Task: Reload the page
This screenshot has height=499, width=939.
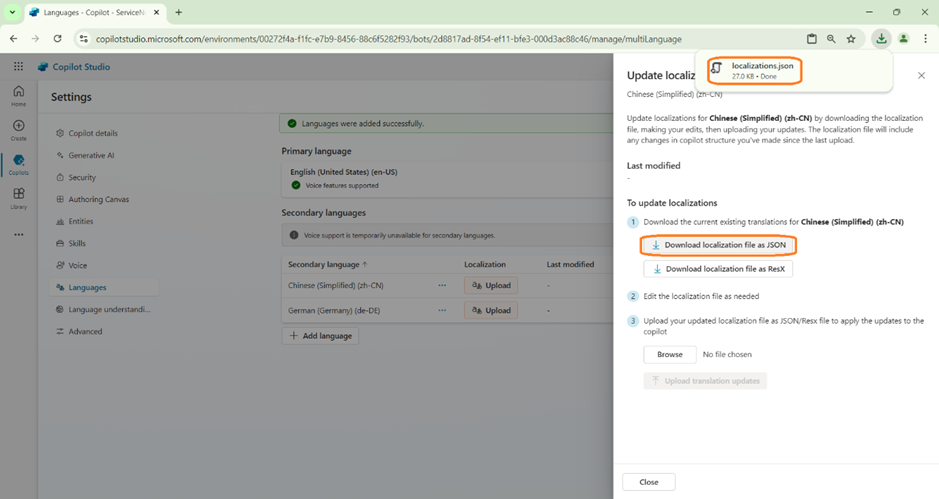Action: tap(58, 39)
